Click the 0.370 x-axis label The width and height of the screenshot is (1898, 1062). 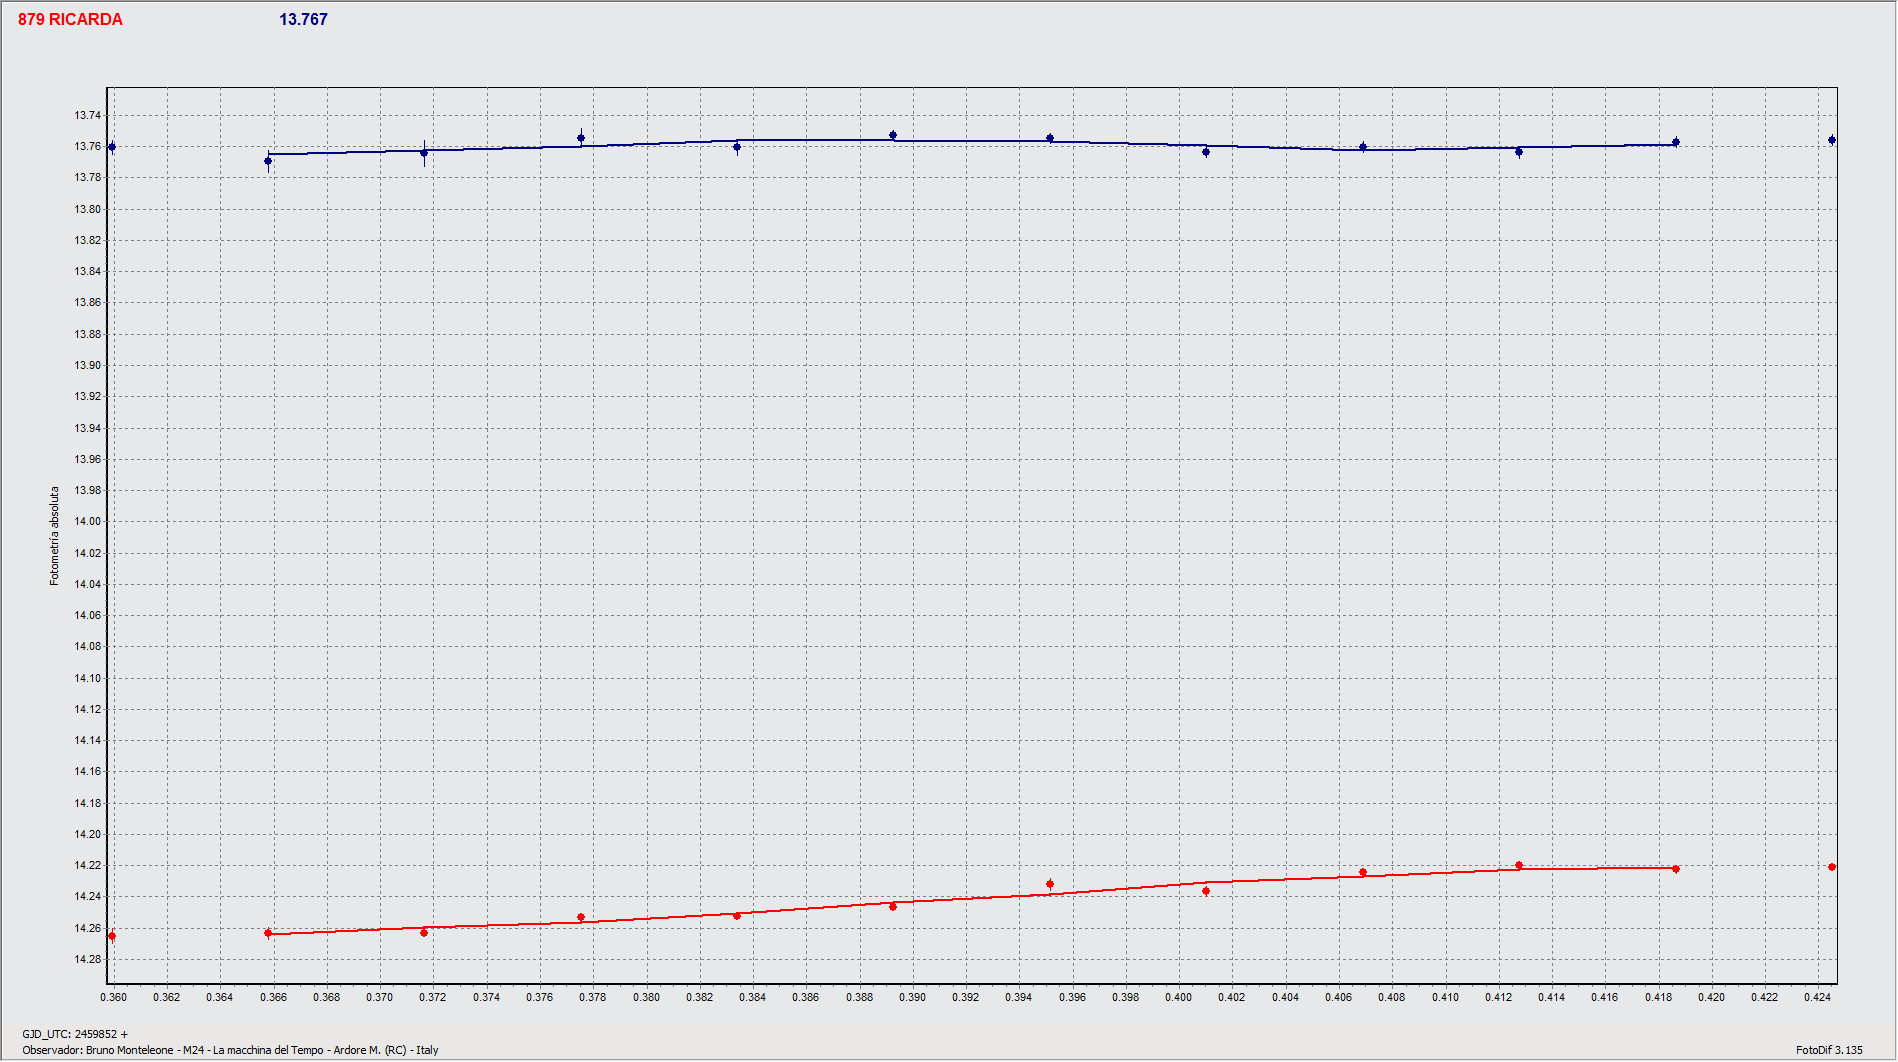(379, 997)
